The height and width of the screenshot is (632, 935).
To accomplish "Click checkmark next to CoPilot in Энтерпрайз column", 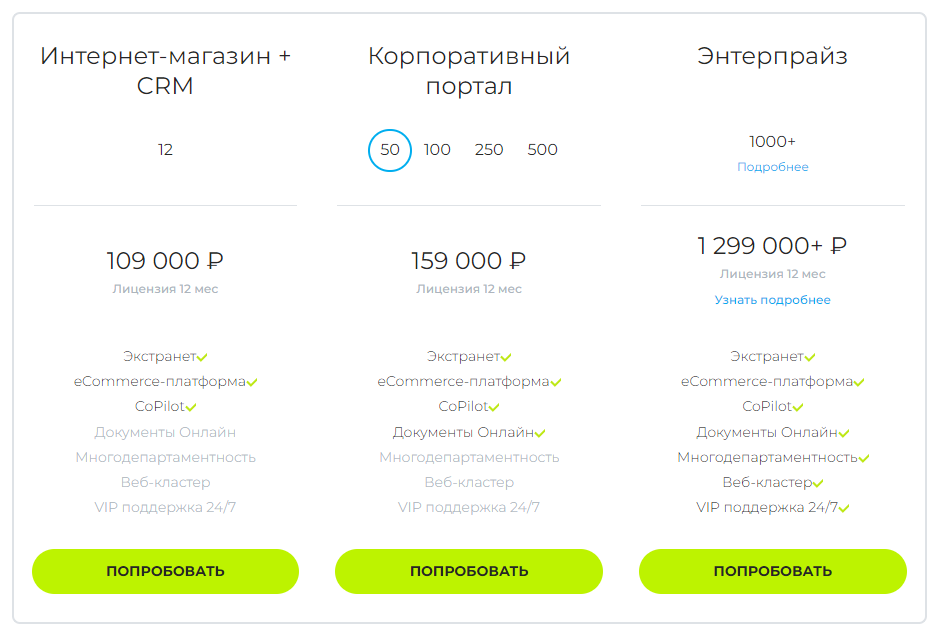I will point(798,408).
